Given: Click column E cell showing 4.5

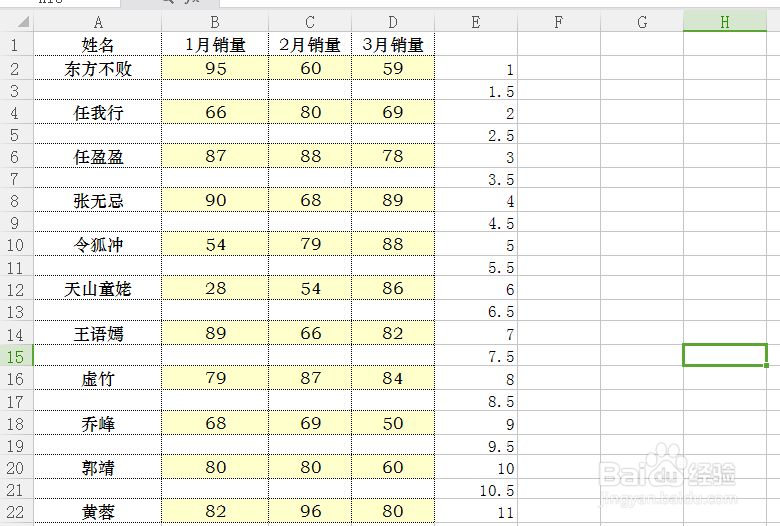Looking at the screenshot, I should [476, 222].
